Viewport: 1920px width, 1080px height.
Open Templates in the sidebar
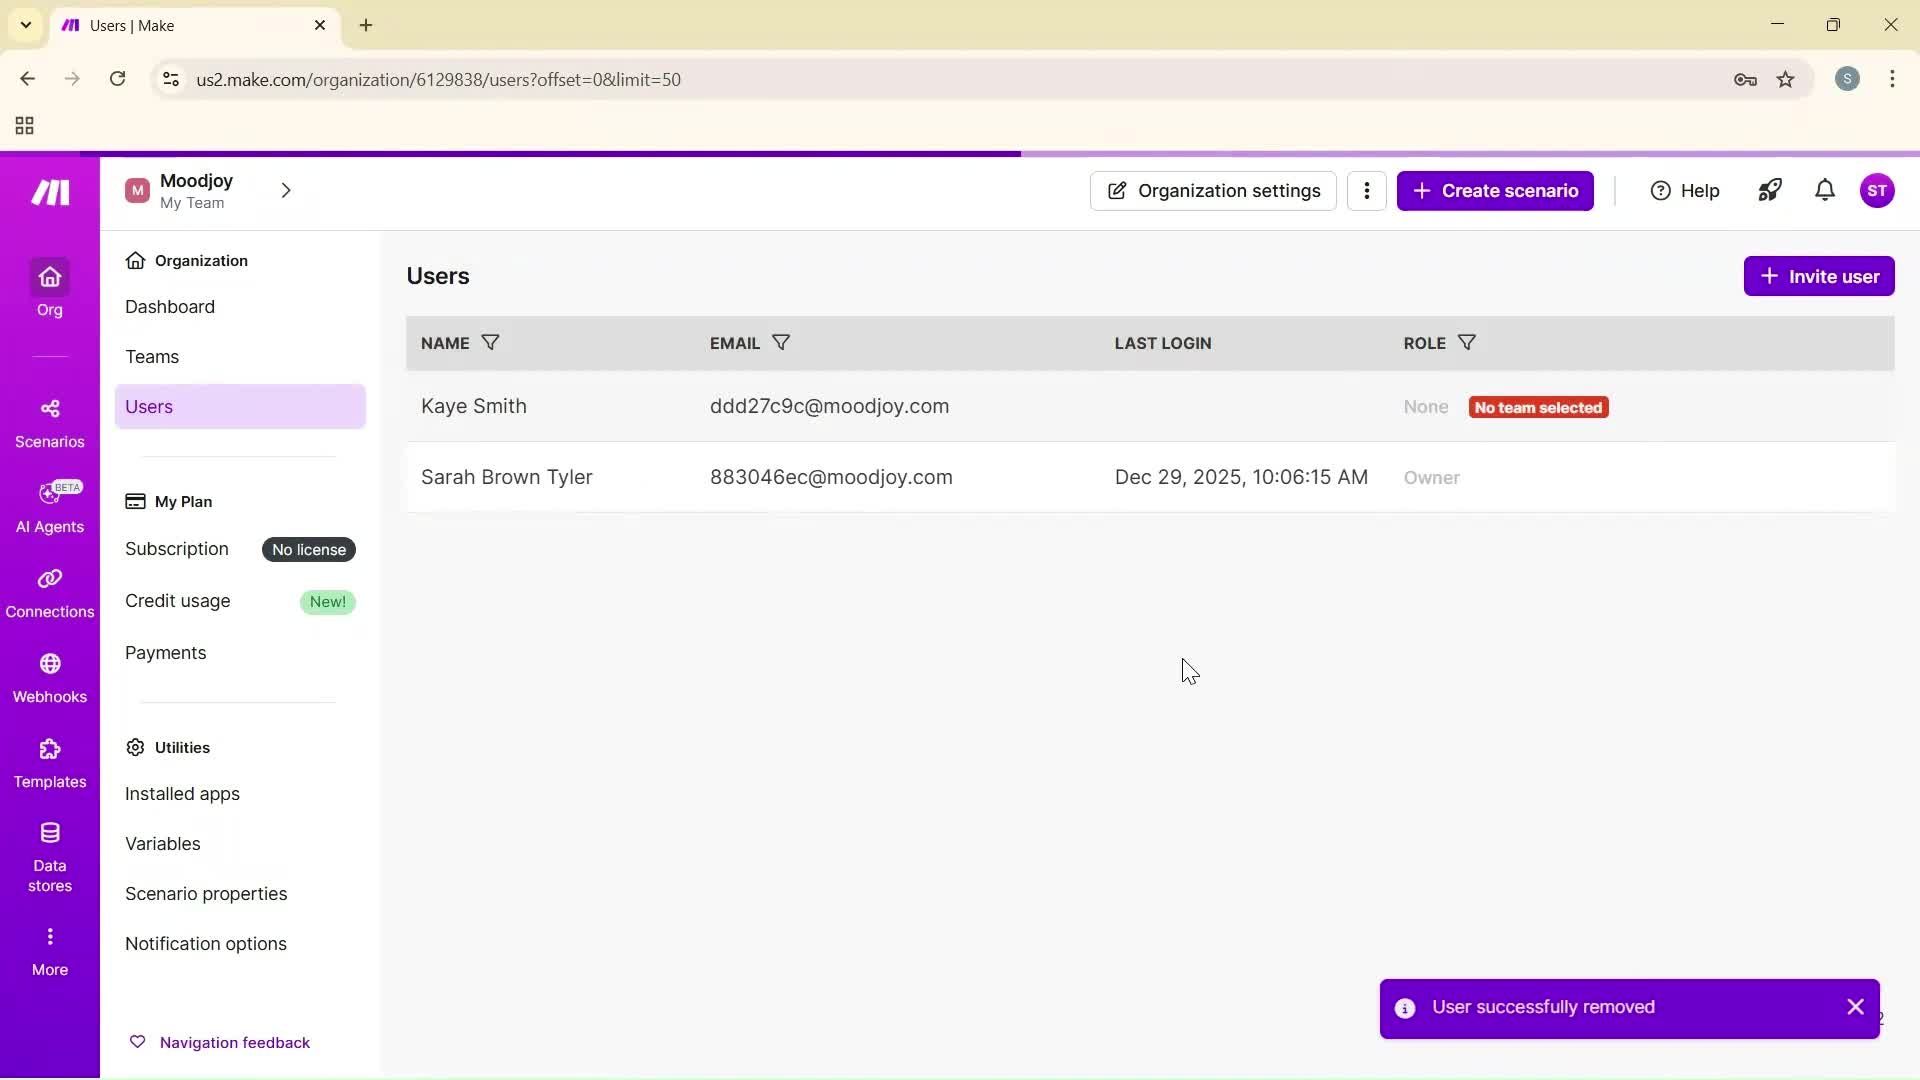point(49,762)
